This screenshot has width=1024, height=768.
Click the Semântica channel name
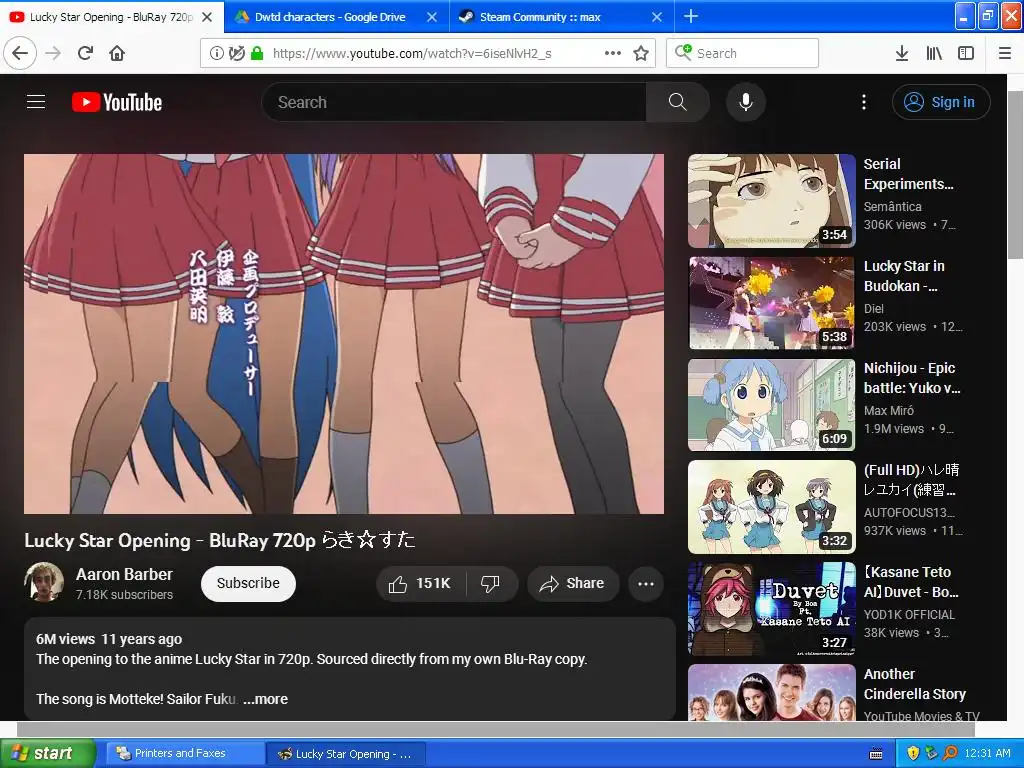(893, 206)
